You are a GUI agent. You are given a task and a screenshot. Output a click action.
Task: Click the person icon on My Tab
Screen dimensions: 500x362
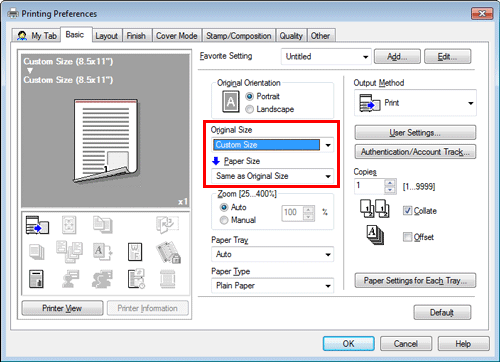(22, 36)
